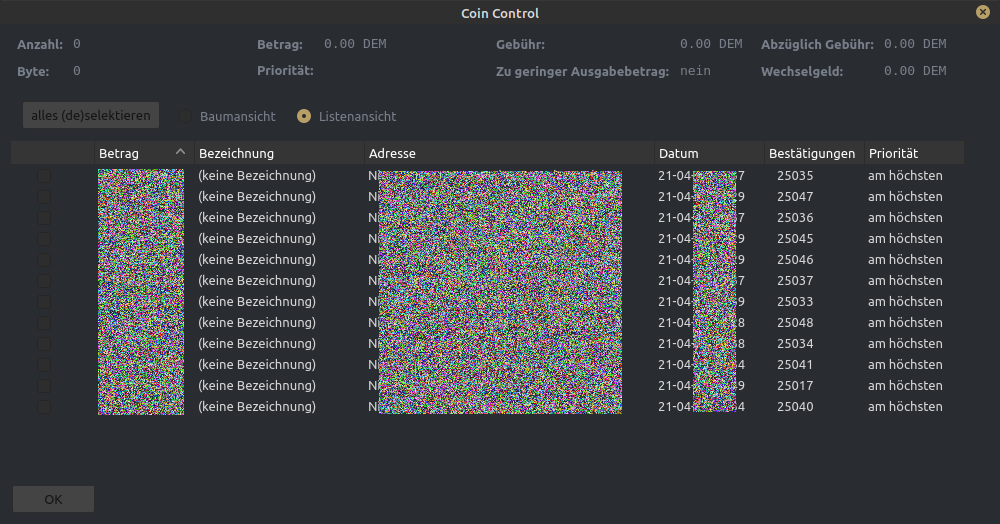Confirm the dialog with the OK button
Screen dimensions: 1000x524
(53, 499)
